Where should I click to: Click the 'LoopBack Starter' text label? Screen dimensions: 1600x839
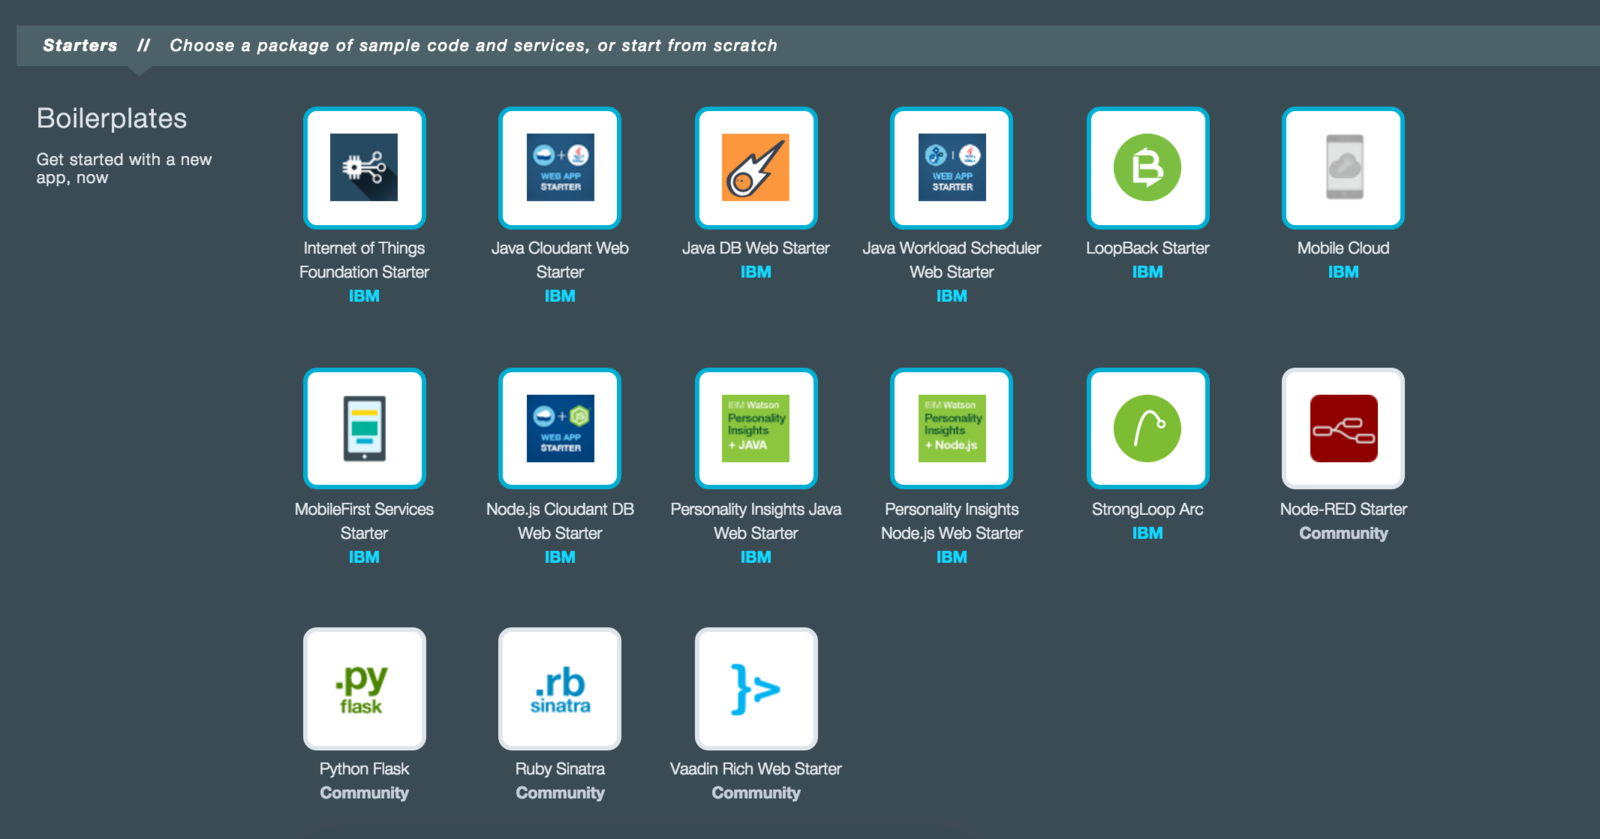(x=1148, y=248)
